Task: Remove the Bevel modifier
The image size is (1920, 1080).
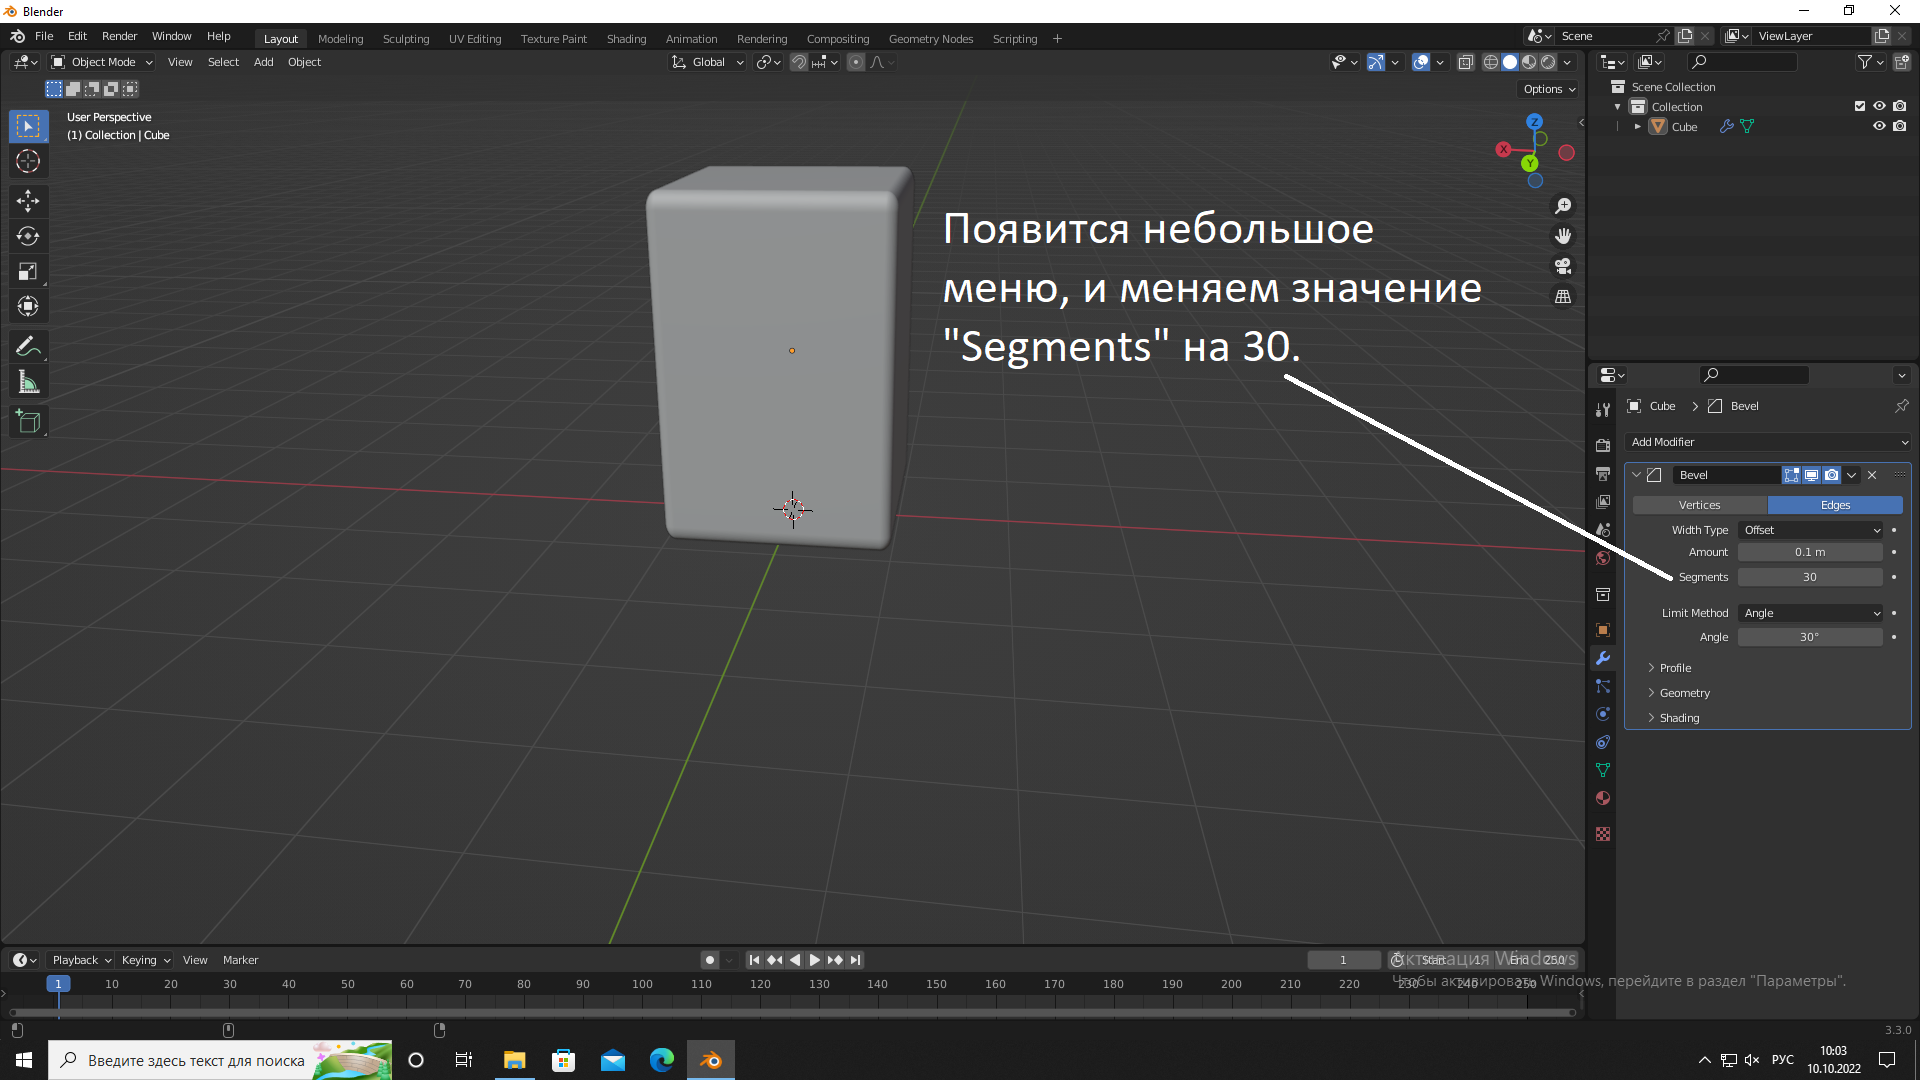Action: coord(1872,475)
